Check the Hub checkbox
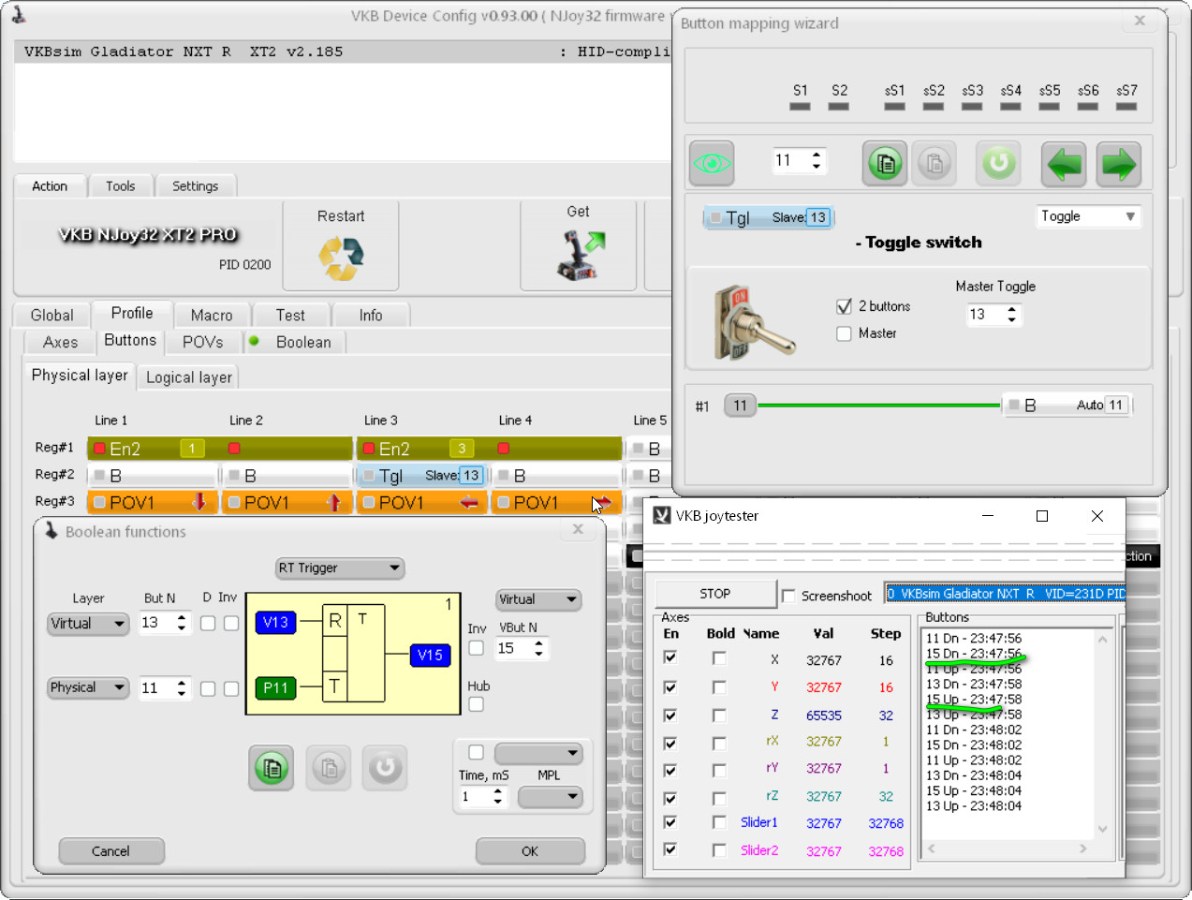This screenshot has height=900, width=1192. coord(476,705)
